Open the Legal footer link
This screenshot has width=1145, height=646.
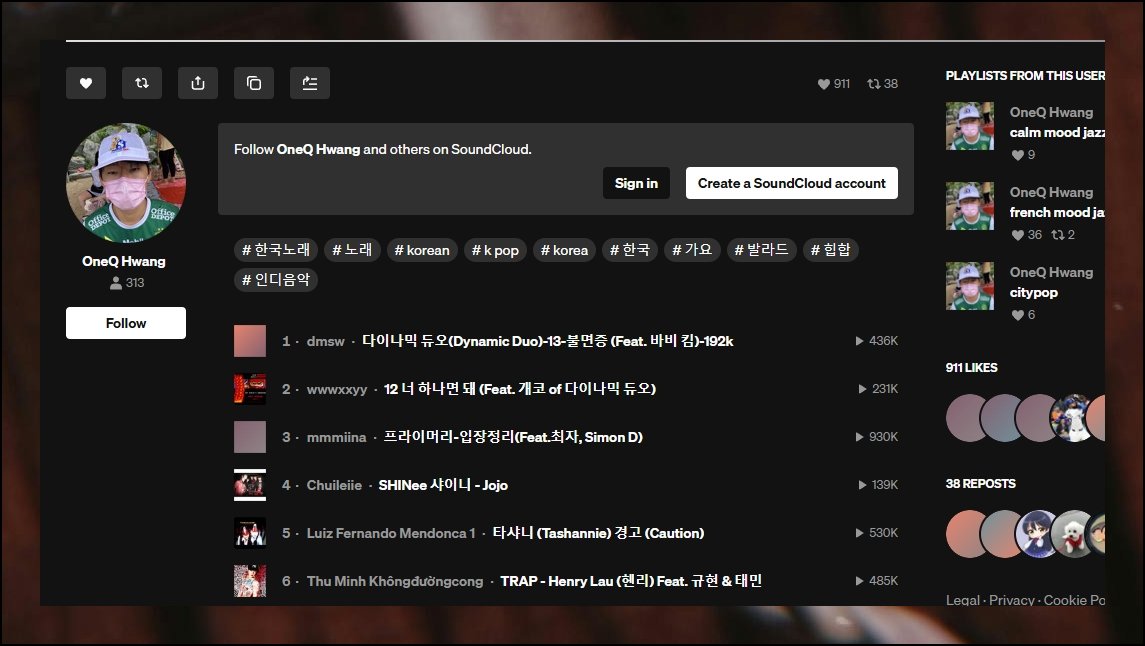[x=963, y=600]
